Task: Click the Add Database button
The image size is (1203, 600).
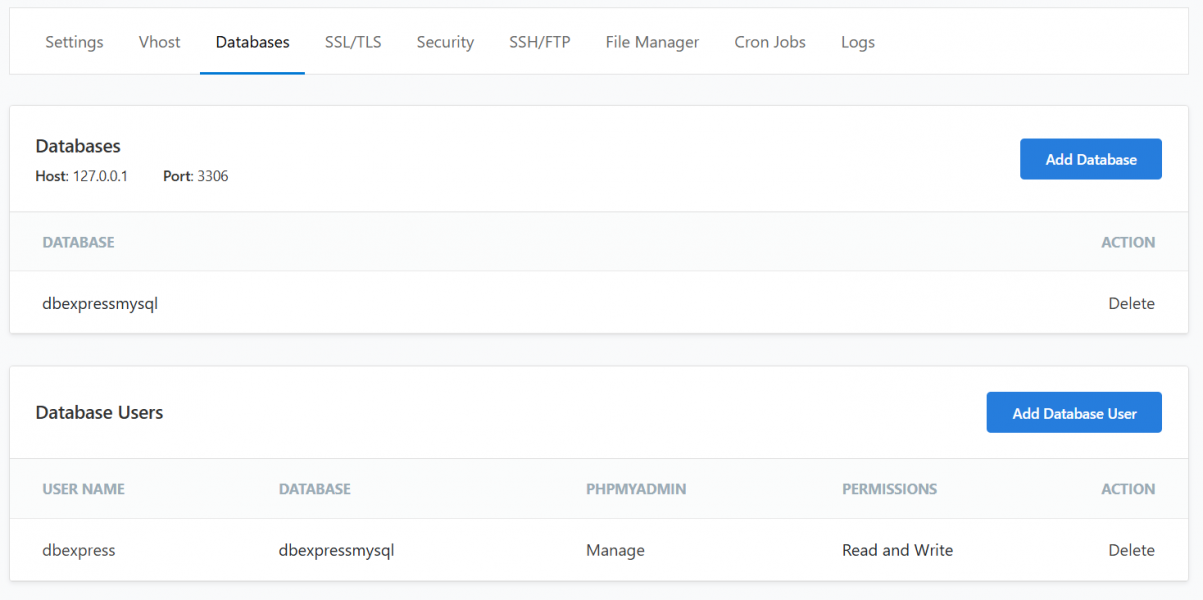Action: click(1090, 159)
